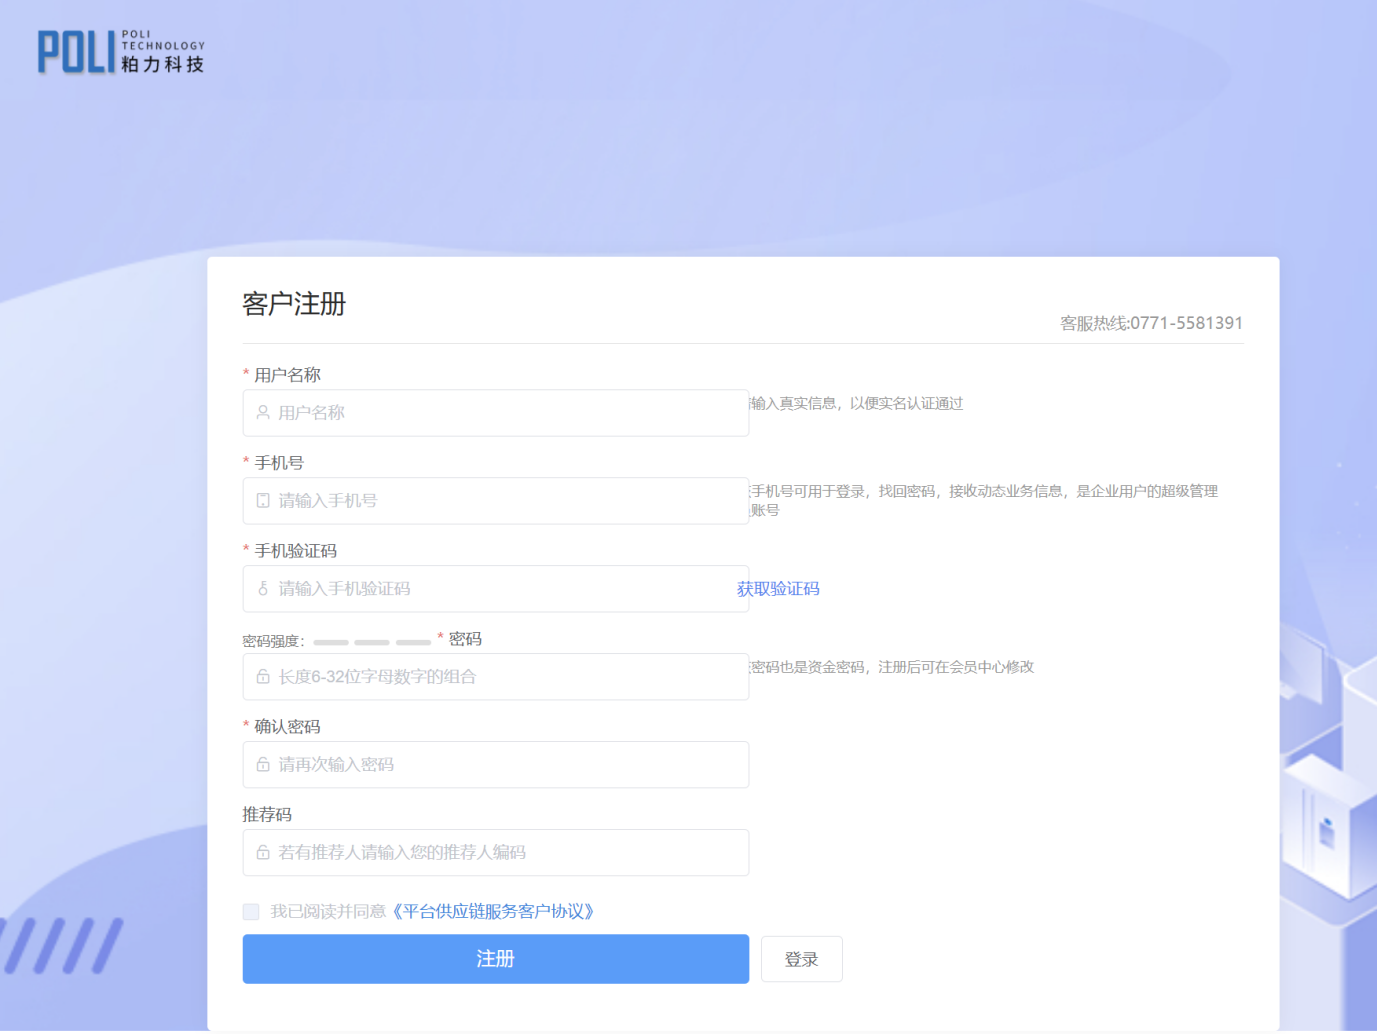Click the 客服热线 hotline number text
This screenshot has height=1034, width=1377.
(1150, 323)
